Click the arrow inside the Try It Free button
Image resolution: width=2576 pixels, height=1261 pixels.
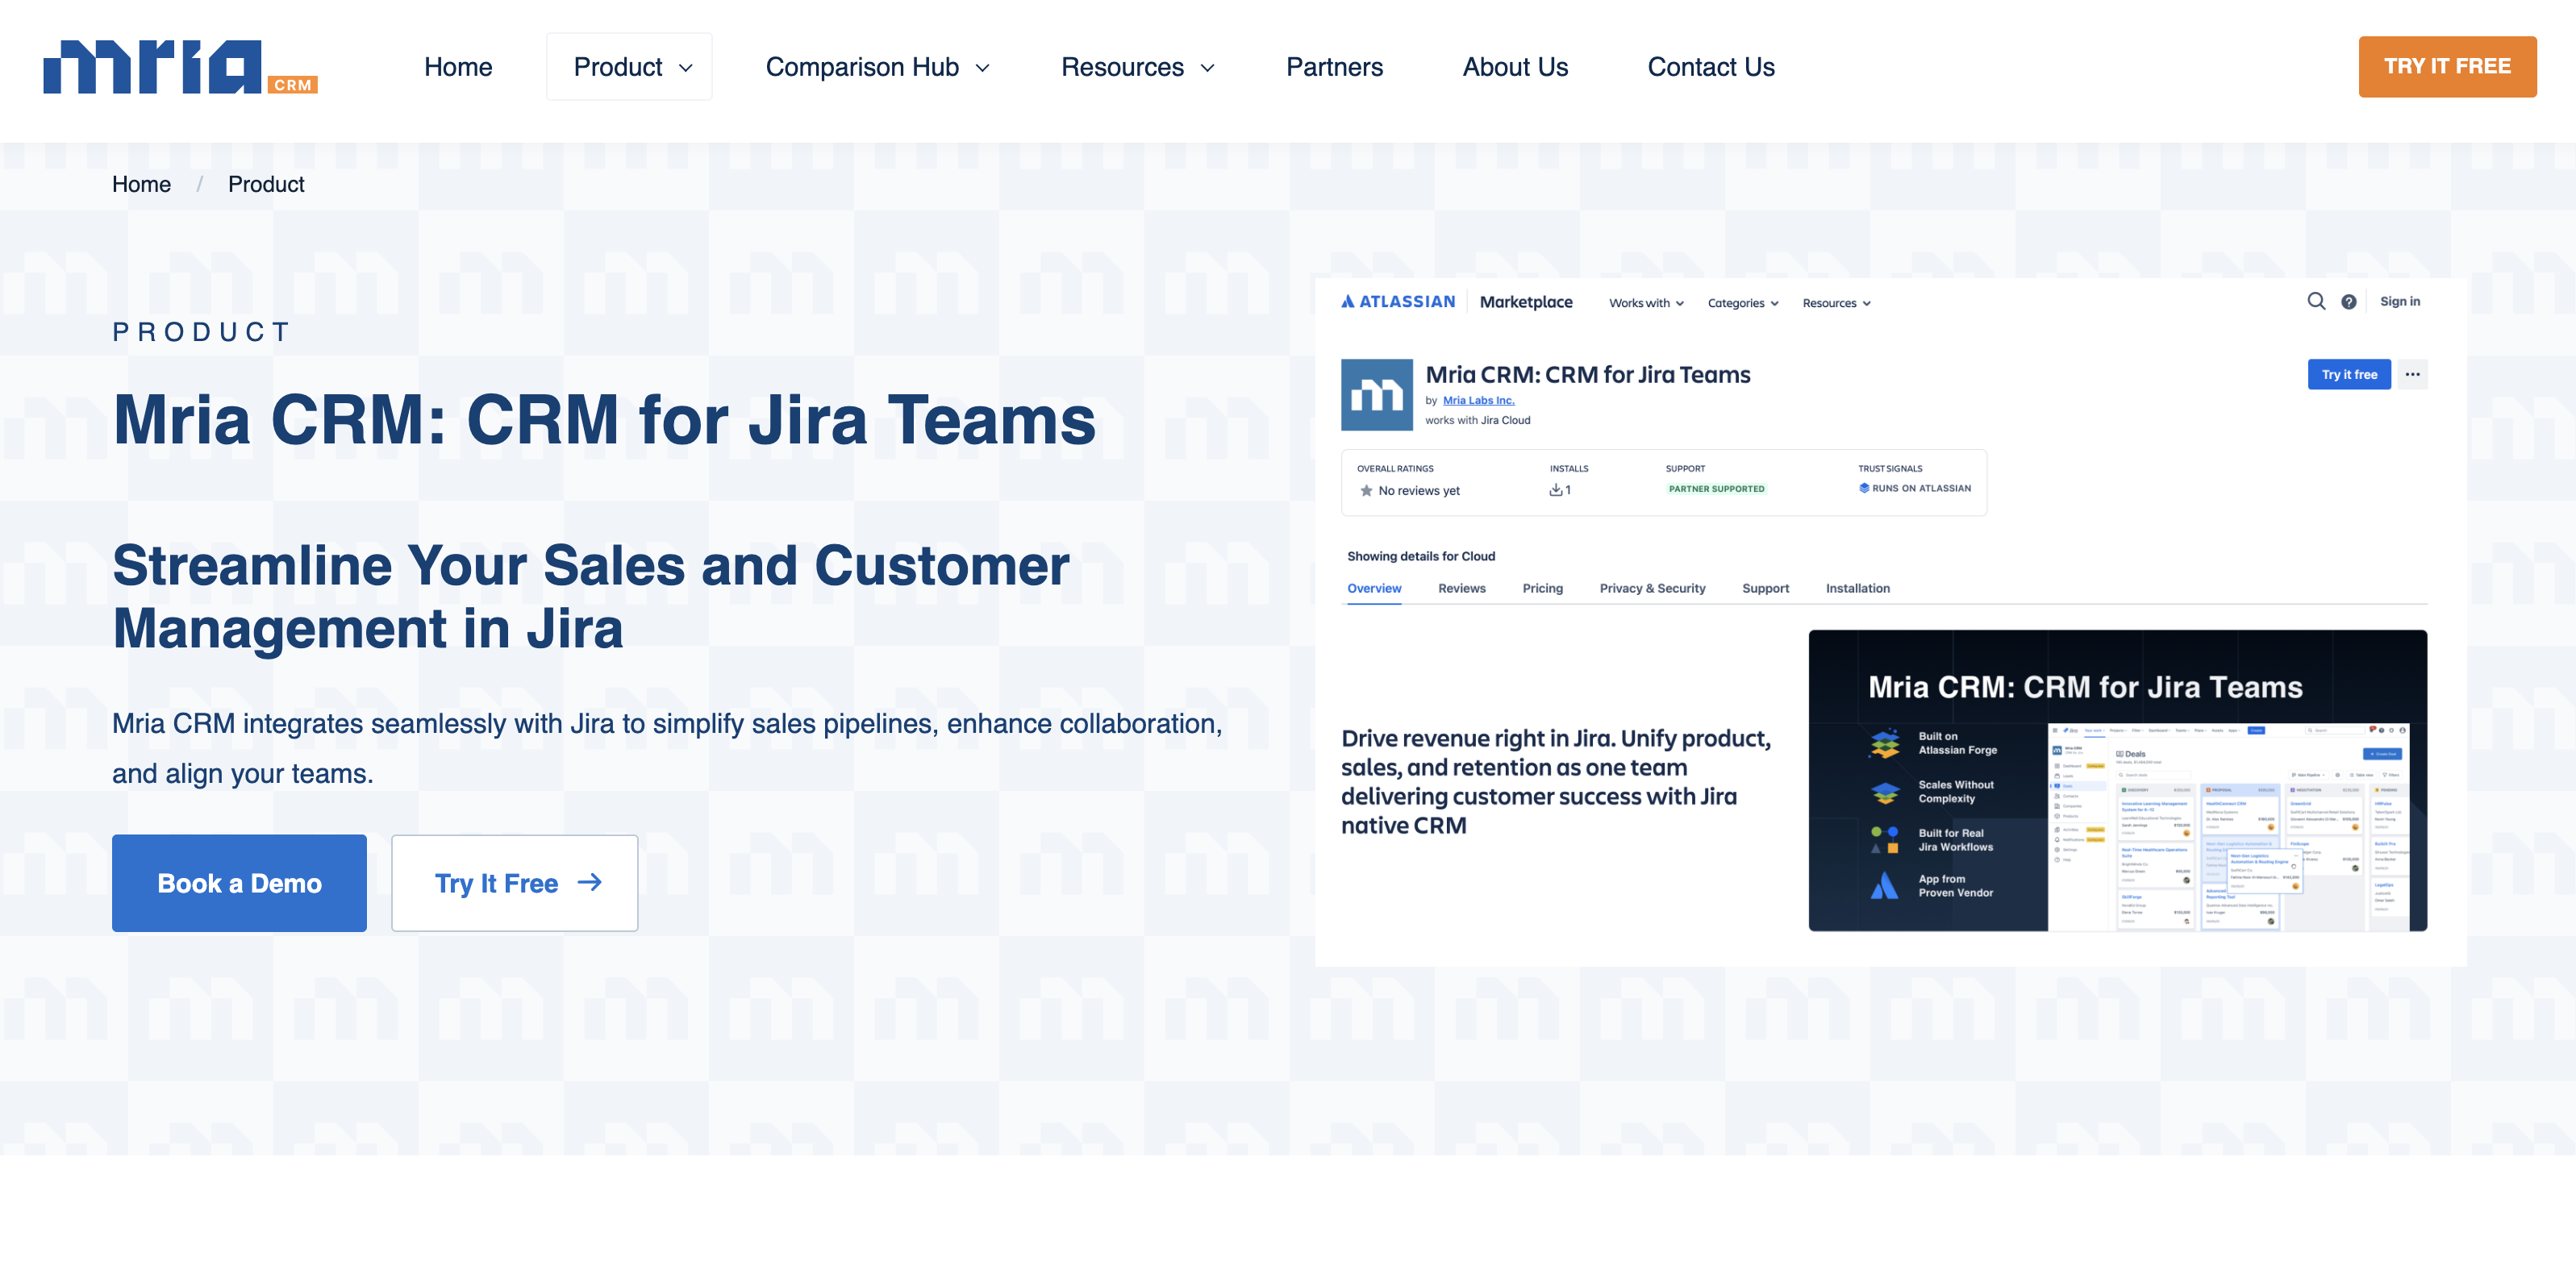[591, 883]
